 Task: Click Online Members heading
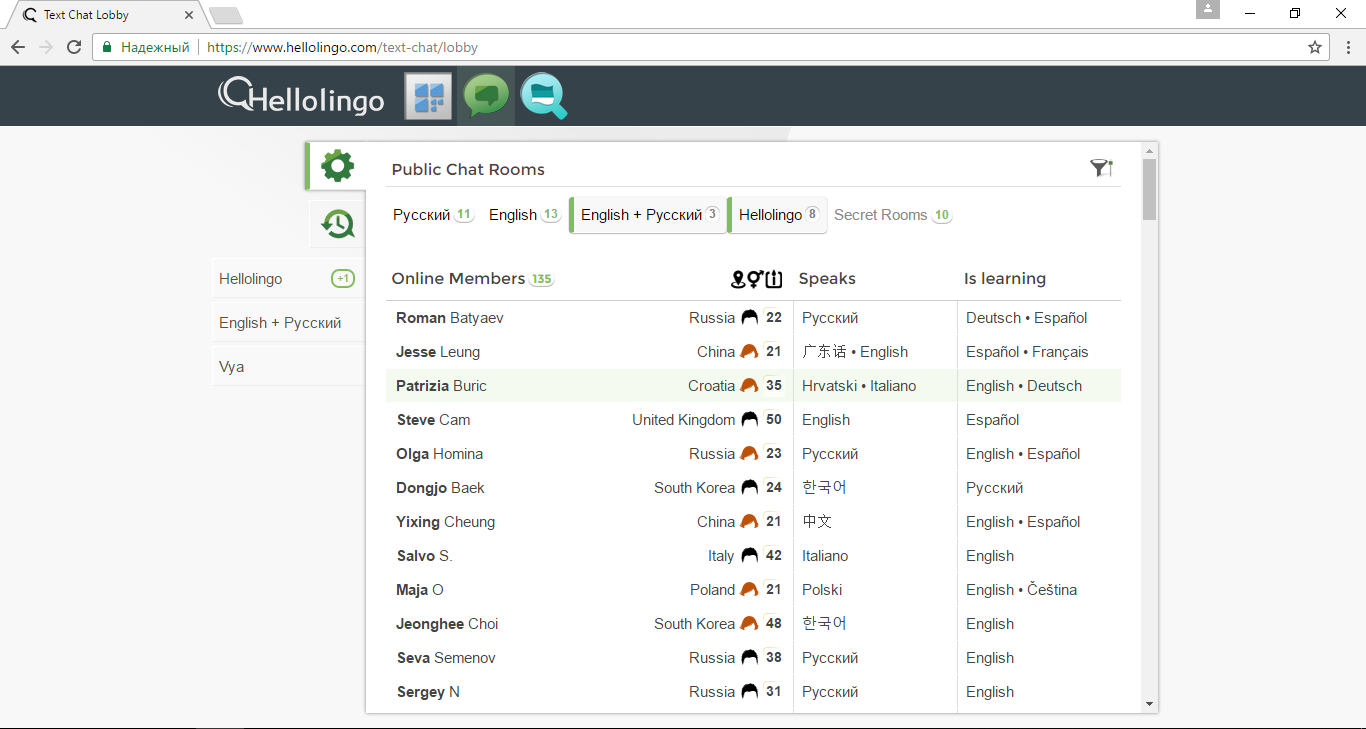(458, 279)
